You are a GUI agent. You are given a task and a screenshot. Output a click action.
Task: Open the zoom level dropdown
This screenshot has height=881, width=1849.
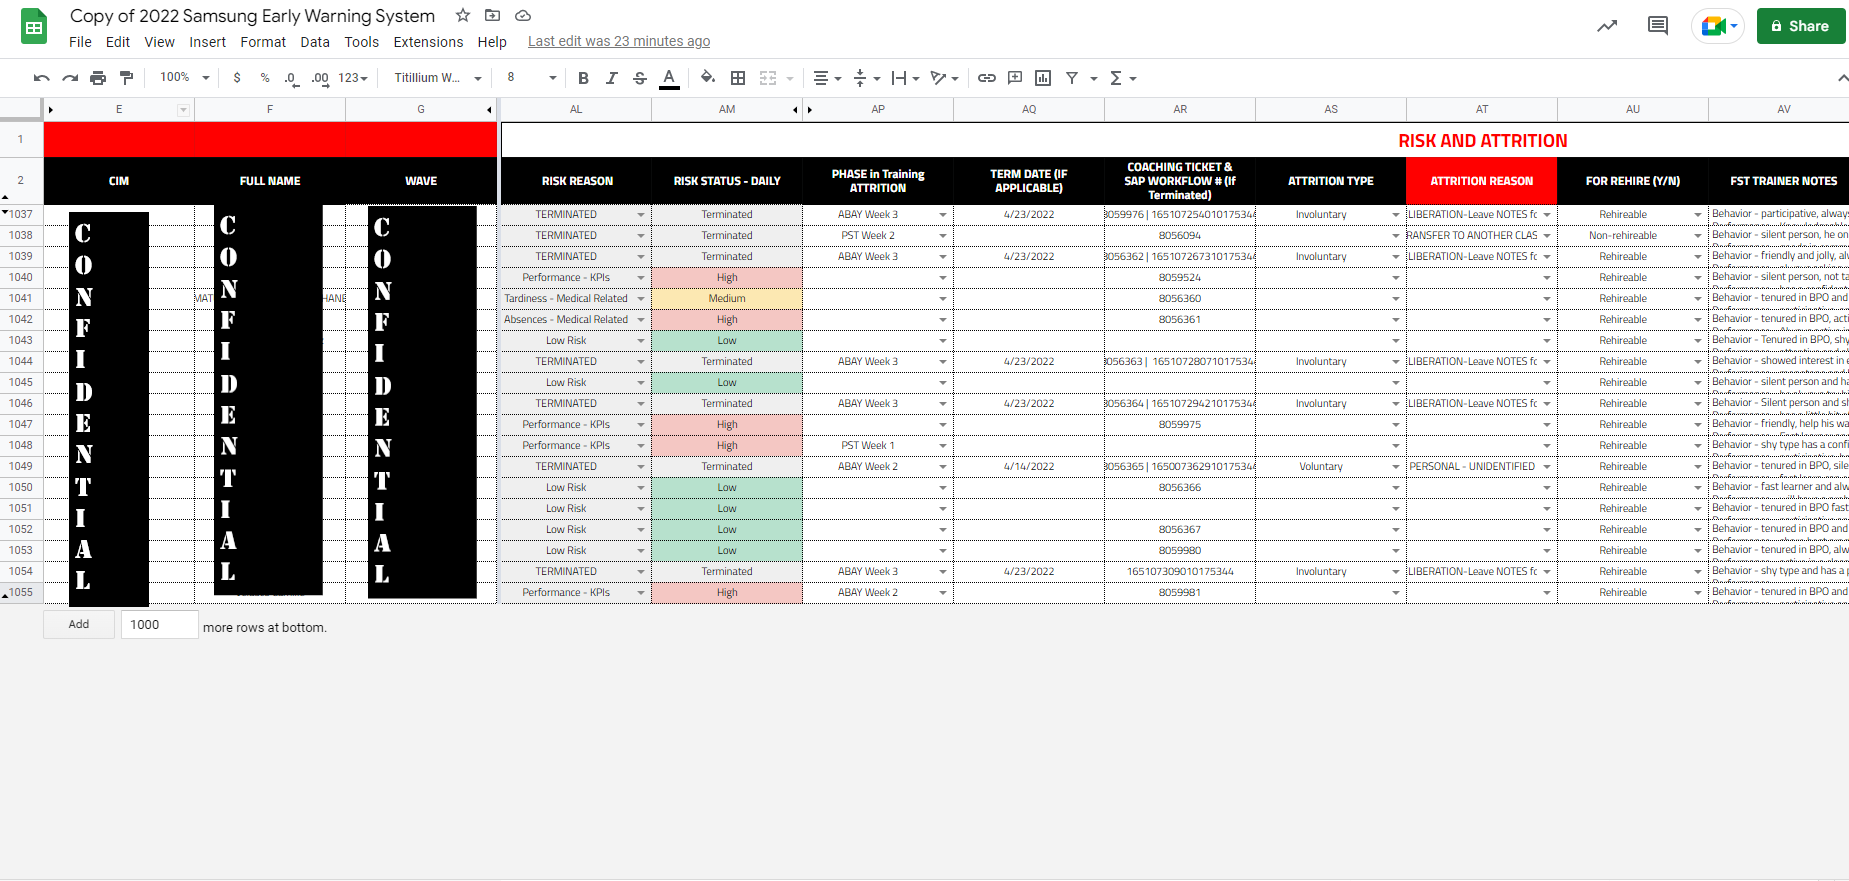coord(184,78)
